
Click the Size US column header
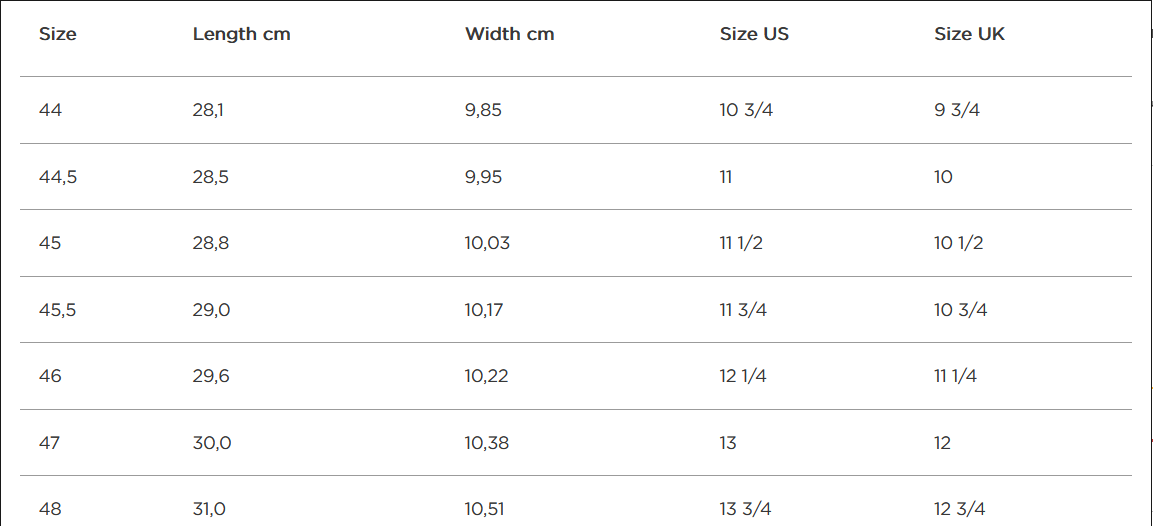(754, 34)
